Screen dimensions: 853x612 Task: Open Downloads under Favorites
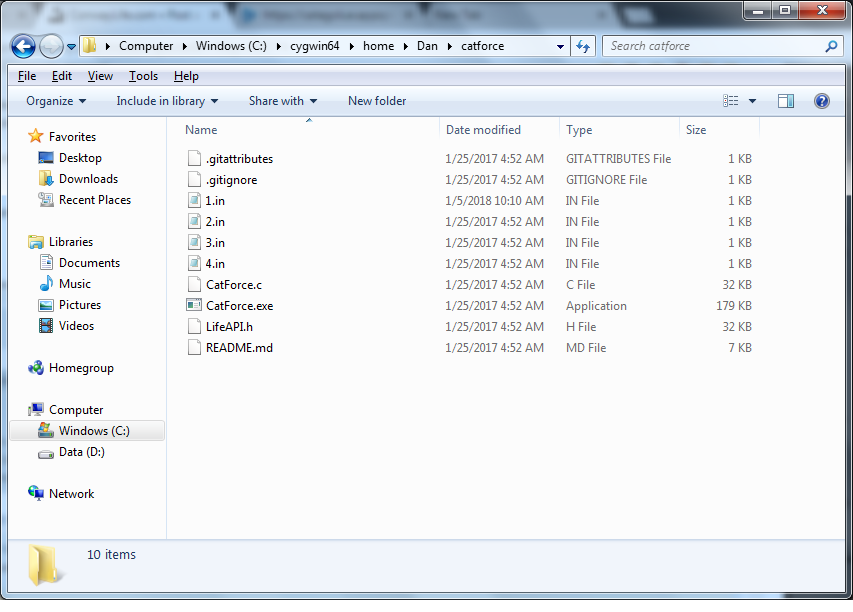88,179
